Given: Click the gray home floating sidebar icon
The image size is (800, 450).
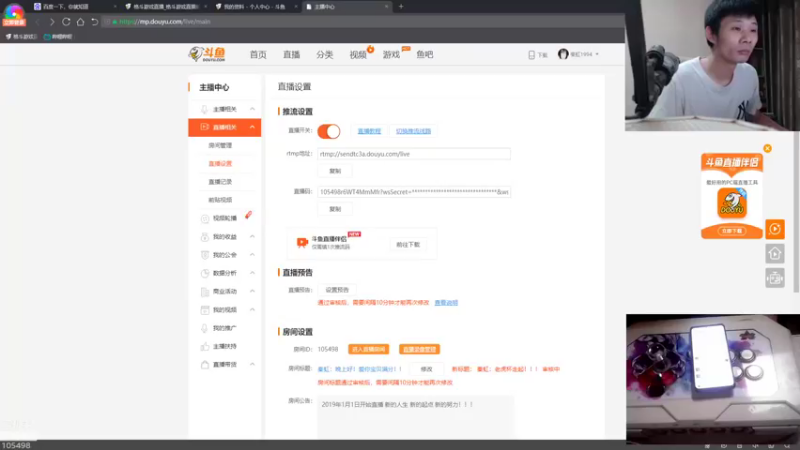Looking at the screenshot, I should pos(775,254).
